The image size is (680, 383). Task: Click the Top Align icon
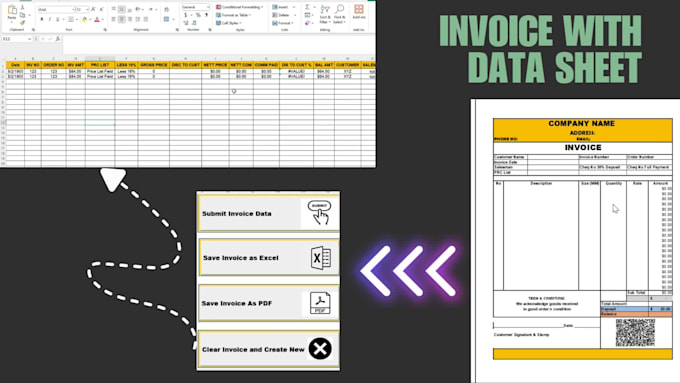point(114,9)
